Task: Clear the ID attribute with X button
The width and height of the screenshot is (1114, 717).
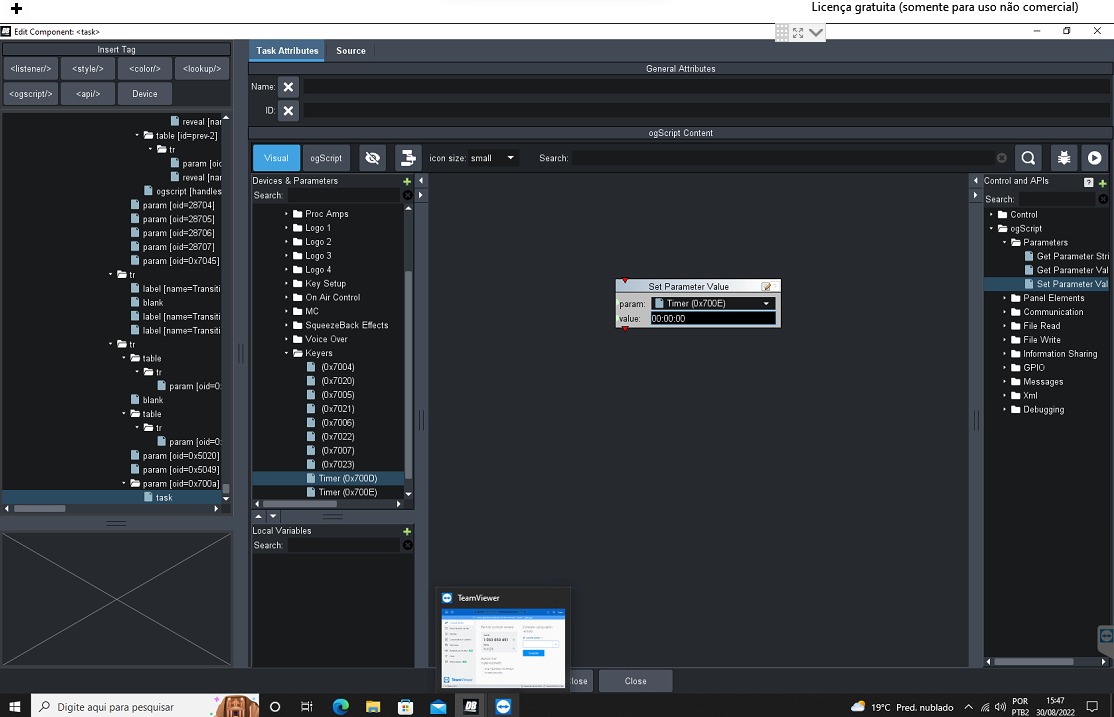Action: 288,111
